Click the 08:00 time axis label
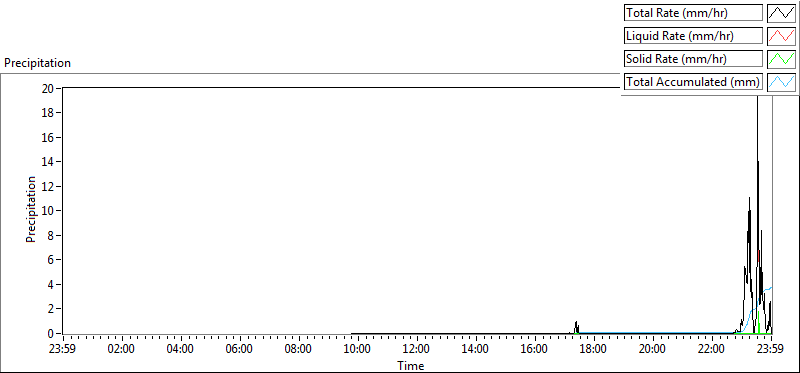This screenshot has height=373, width=800. coord(298,350)
